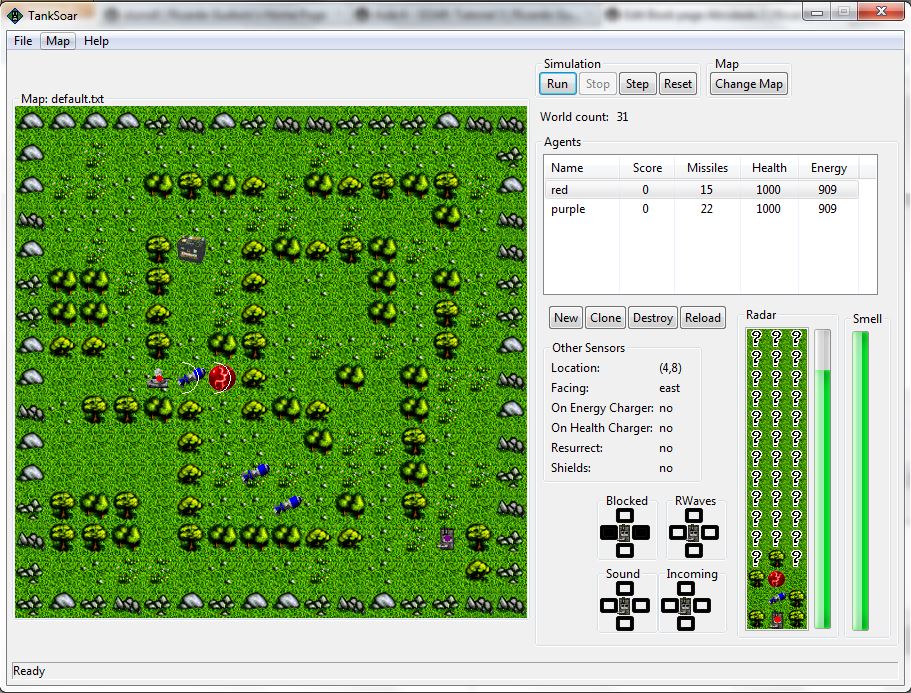This screenshot has width=911, height=693.
Task: Advance the simulation with the Step button
Action: coord(636,84)
